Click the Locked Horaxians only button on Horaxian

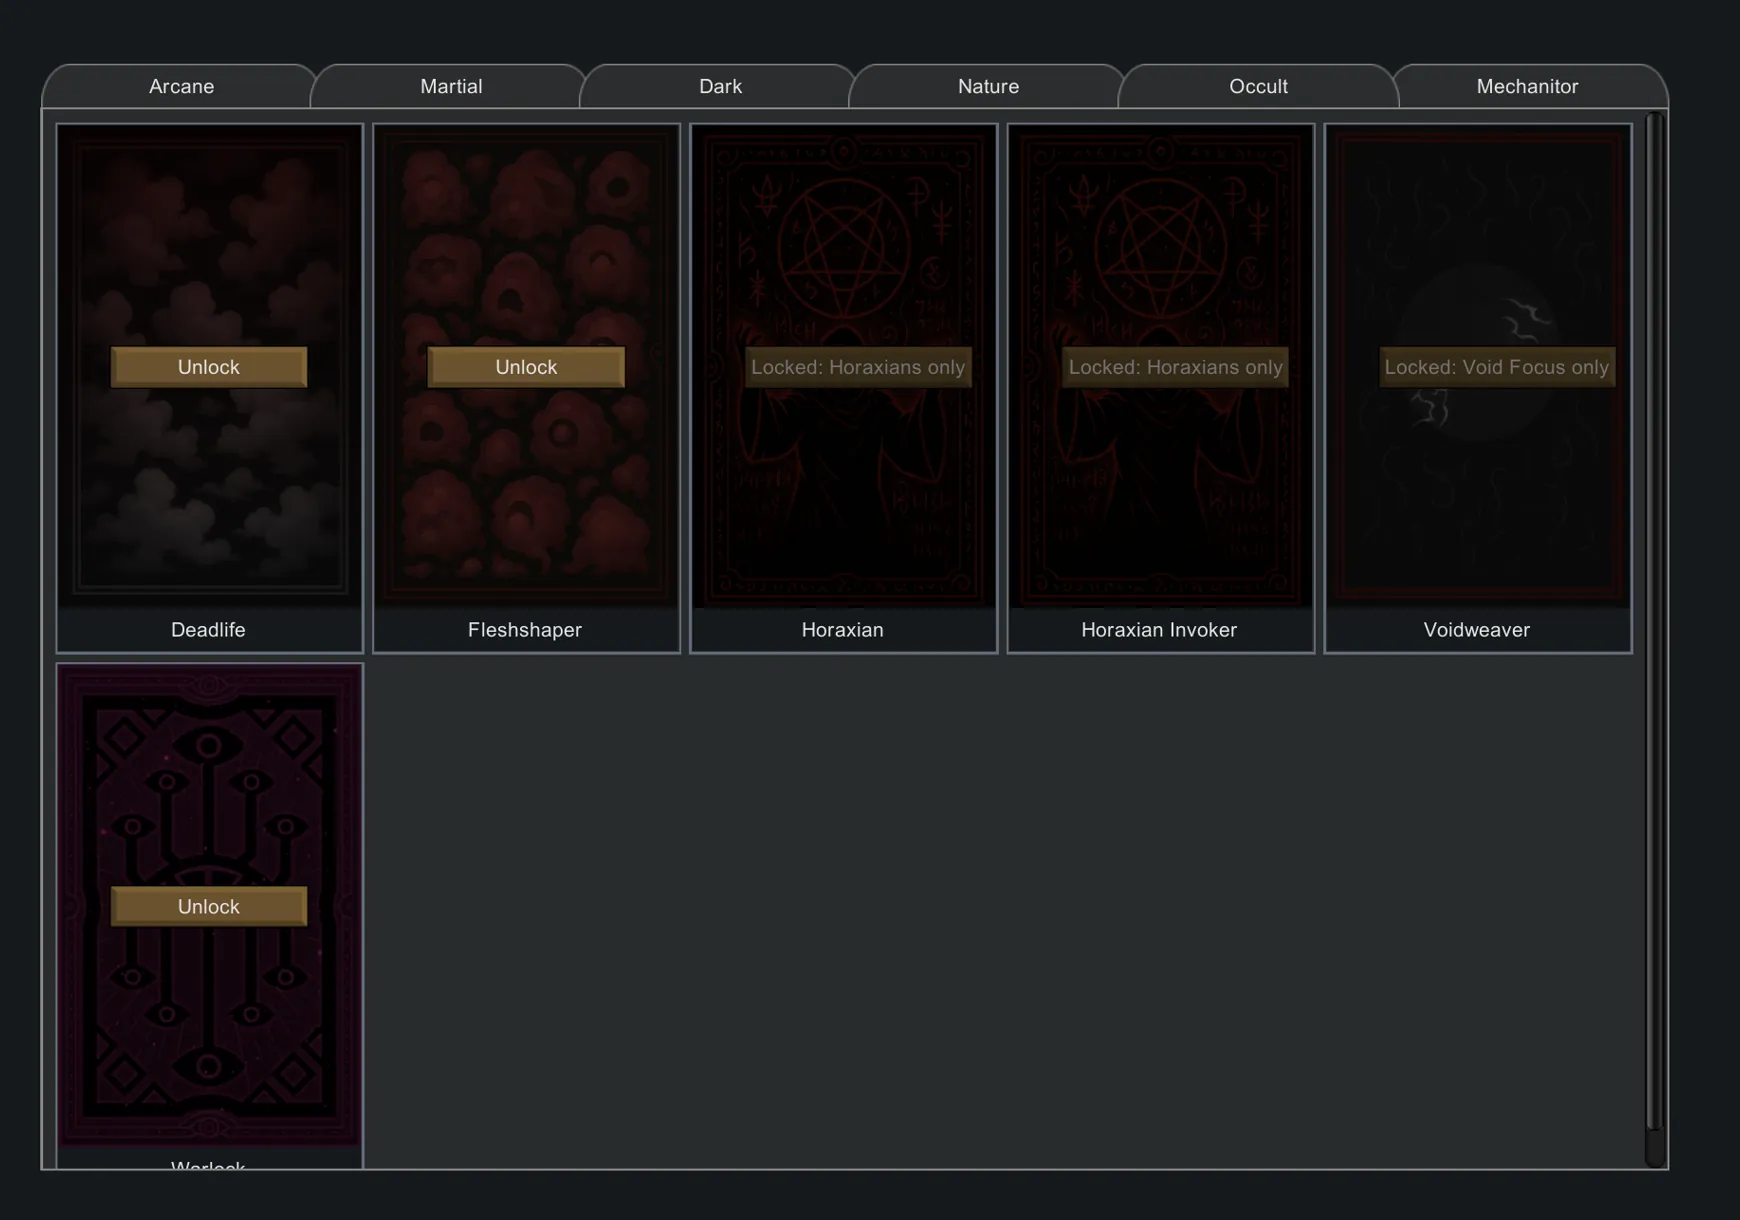(858, 367)
